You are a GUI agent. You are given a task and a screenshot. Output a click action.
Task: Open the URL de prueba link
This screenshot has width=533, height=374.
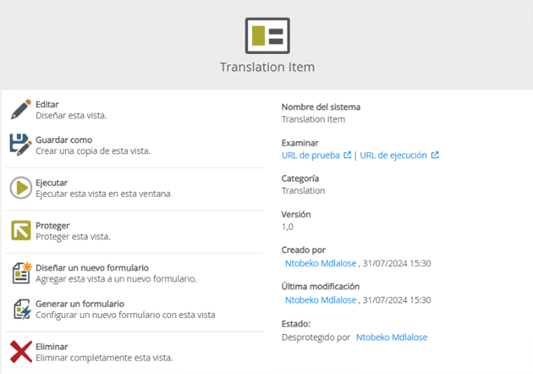point(311,155)
